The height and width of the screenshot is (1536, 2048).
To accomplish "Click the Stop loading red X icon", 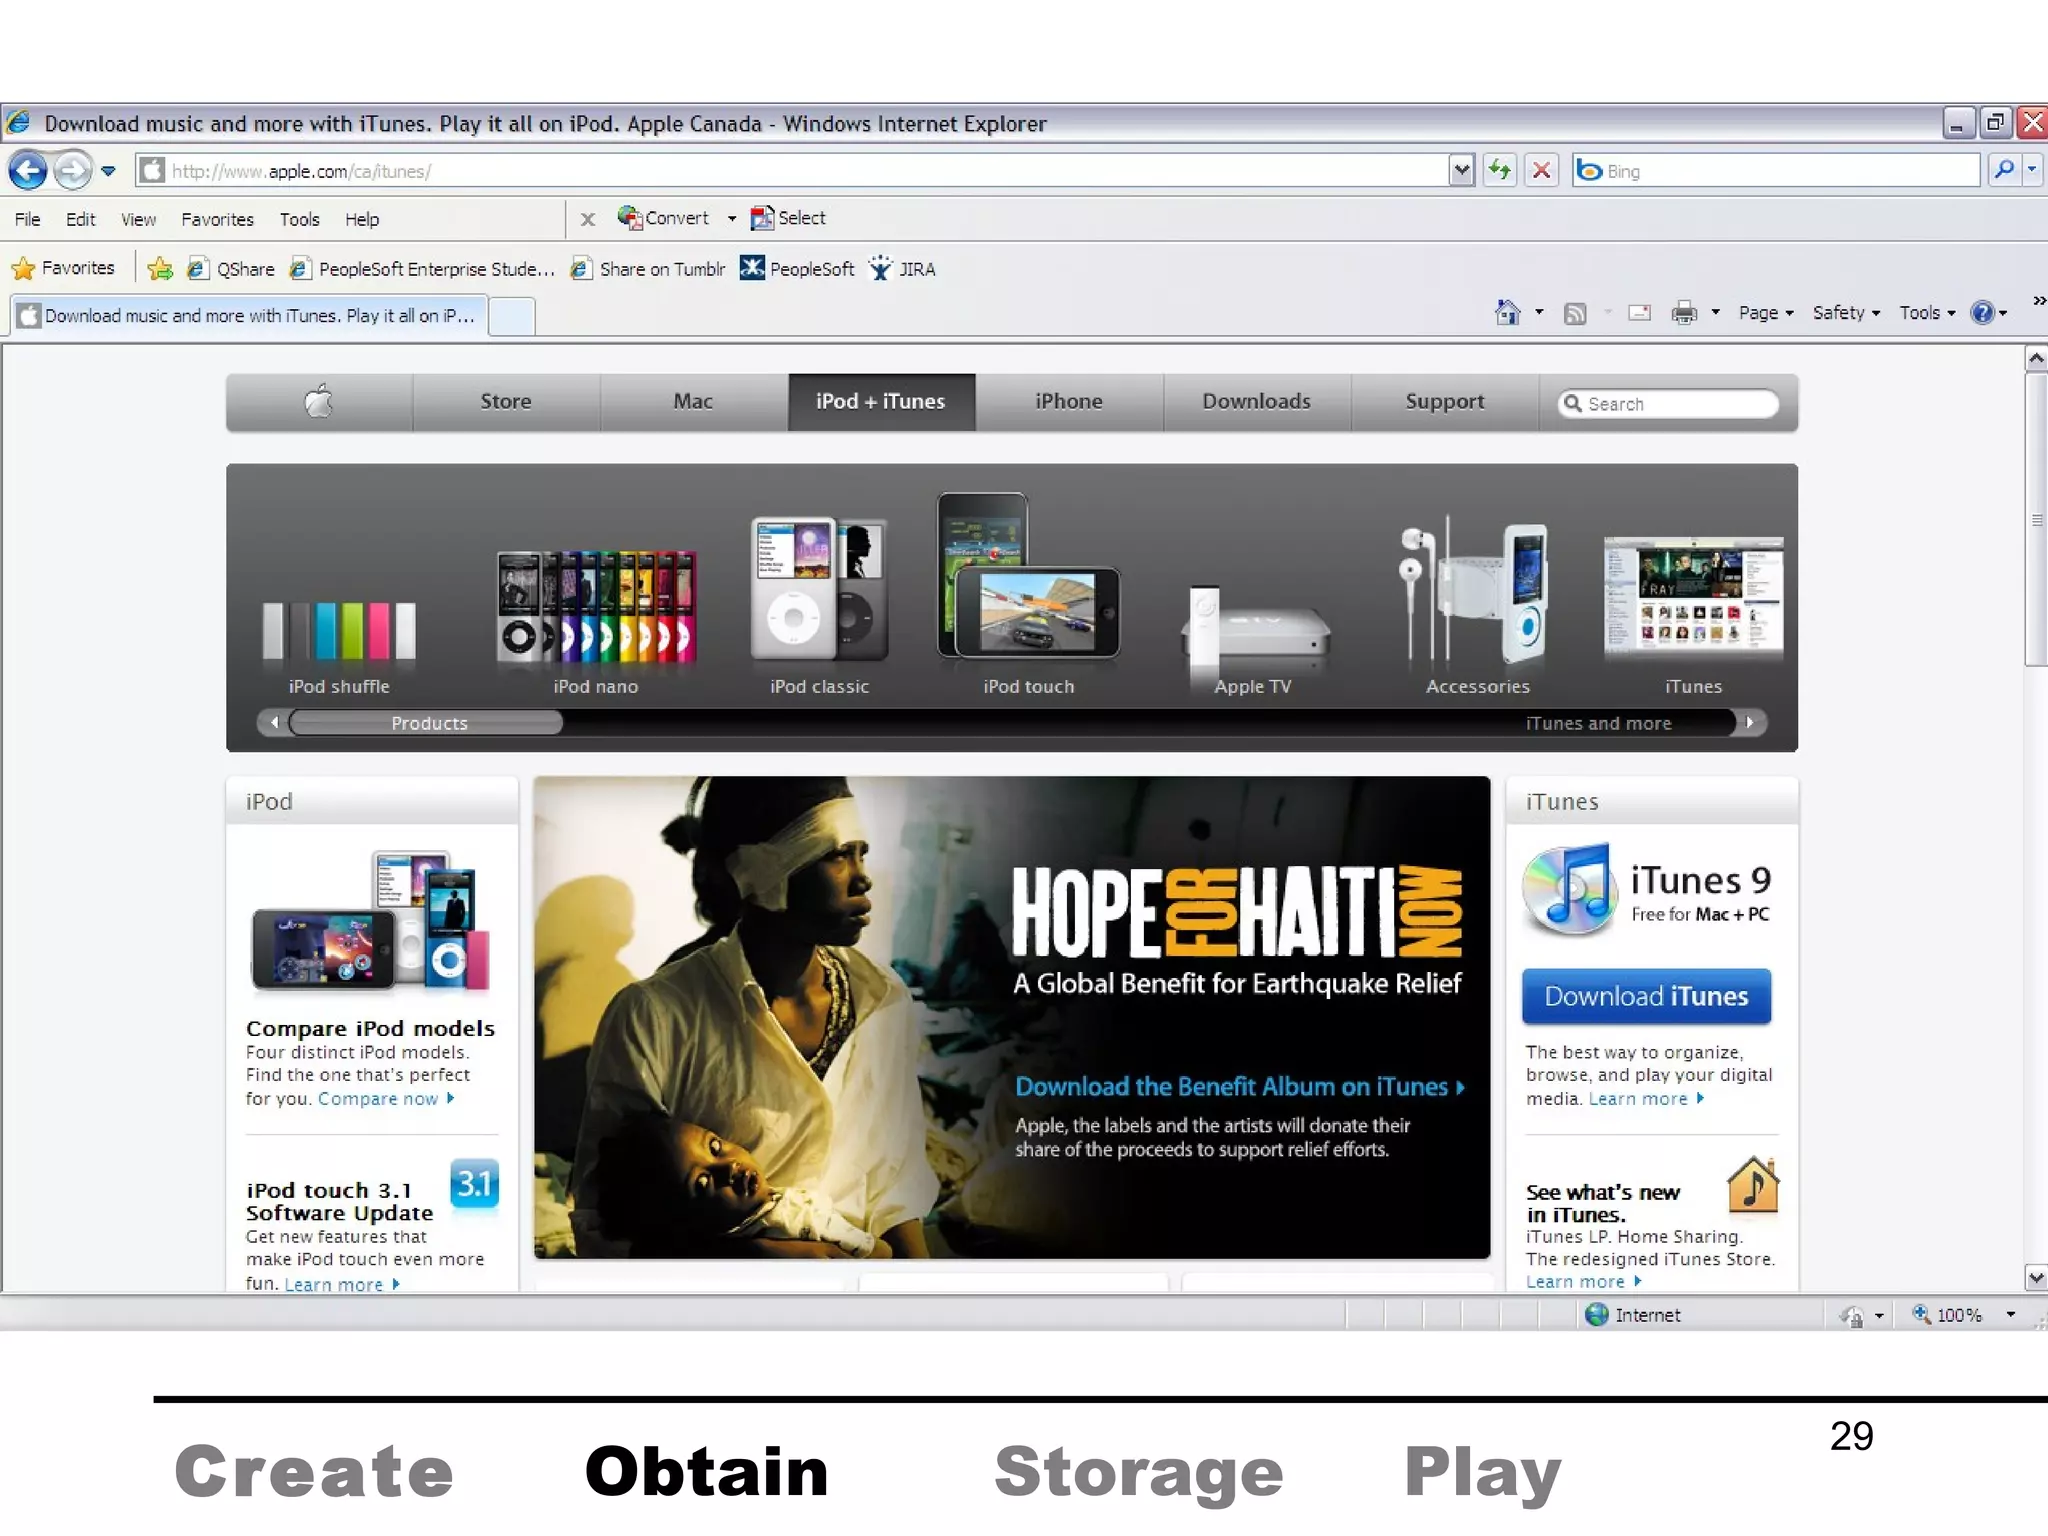I will click(1542, 171).
